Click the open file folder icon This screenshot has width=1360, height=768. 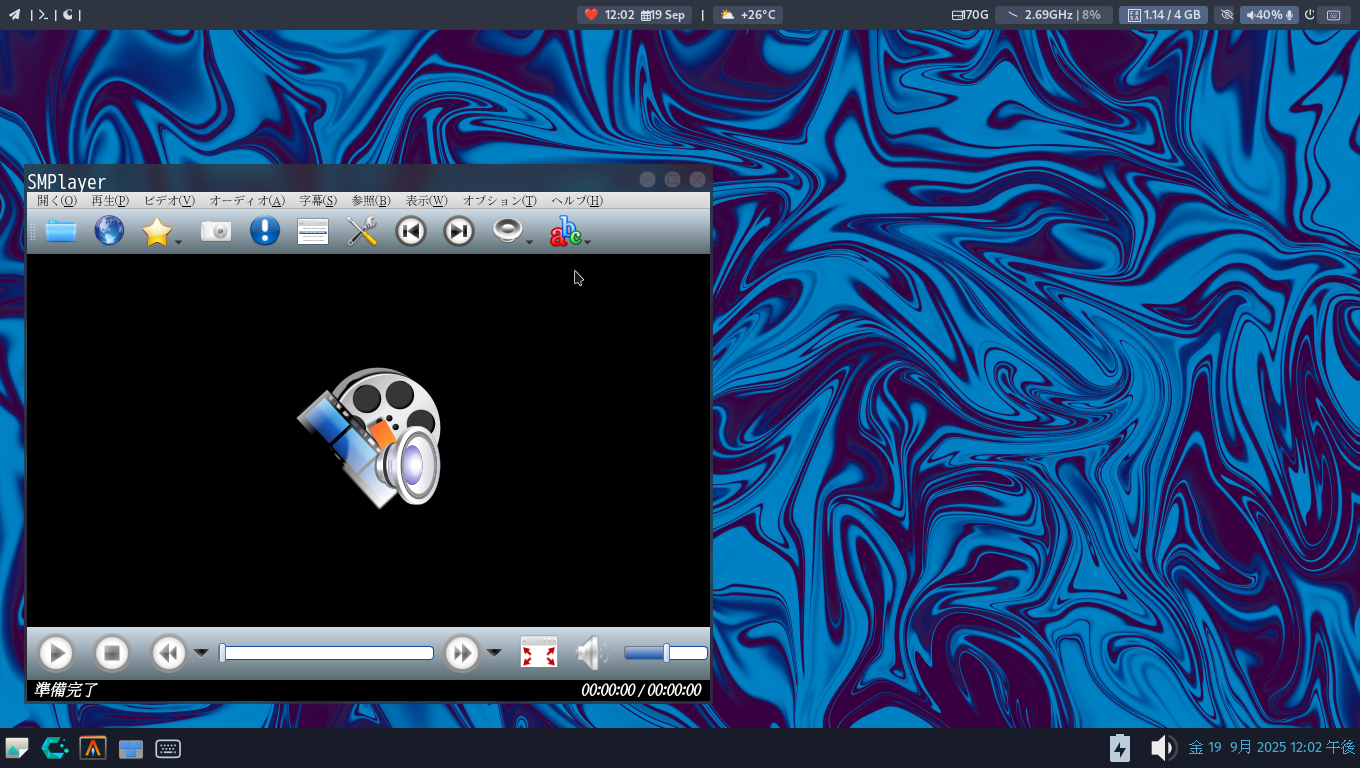(61, 231)
